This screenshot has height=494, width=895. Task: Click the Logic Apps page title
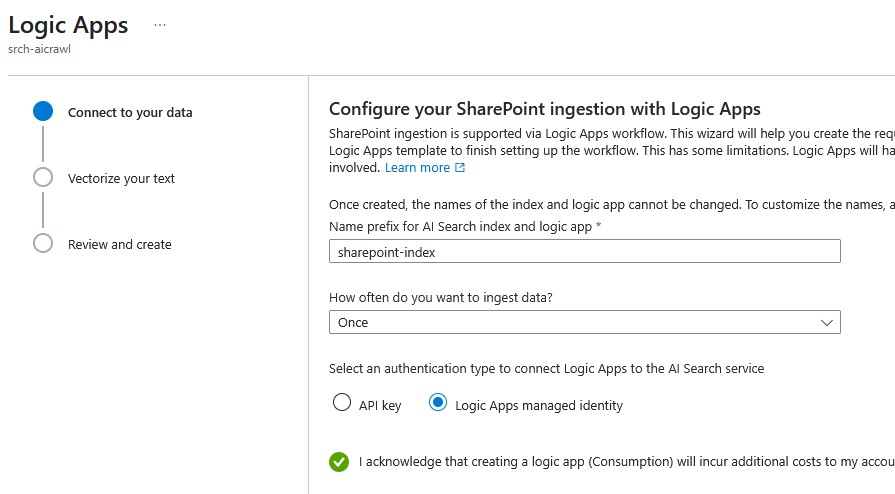pos(68,26)
